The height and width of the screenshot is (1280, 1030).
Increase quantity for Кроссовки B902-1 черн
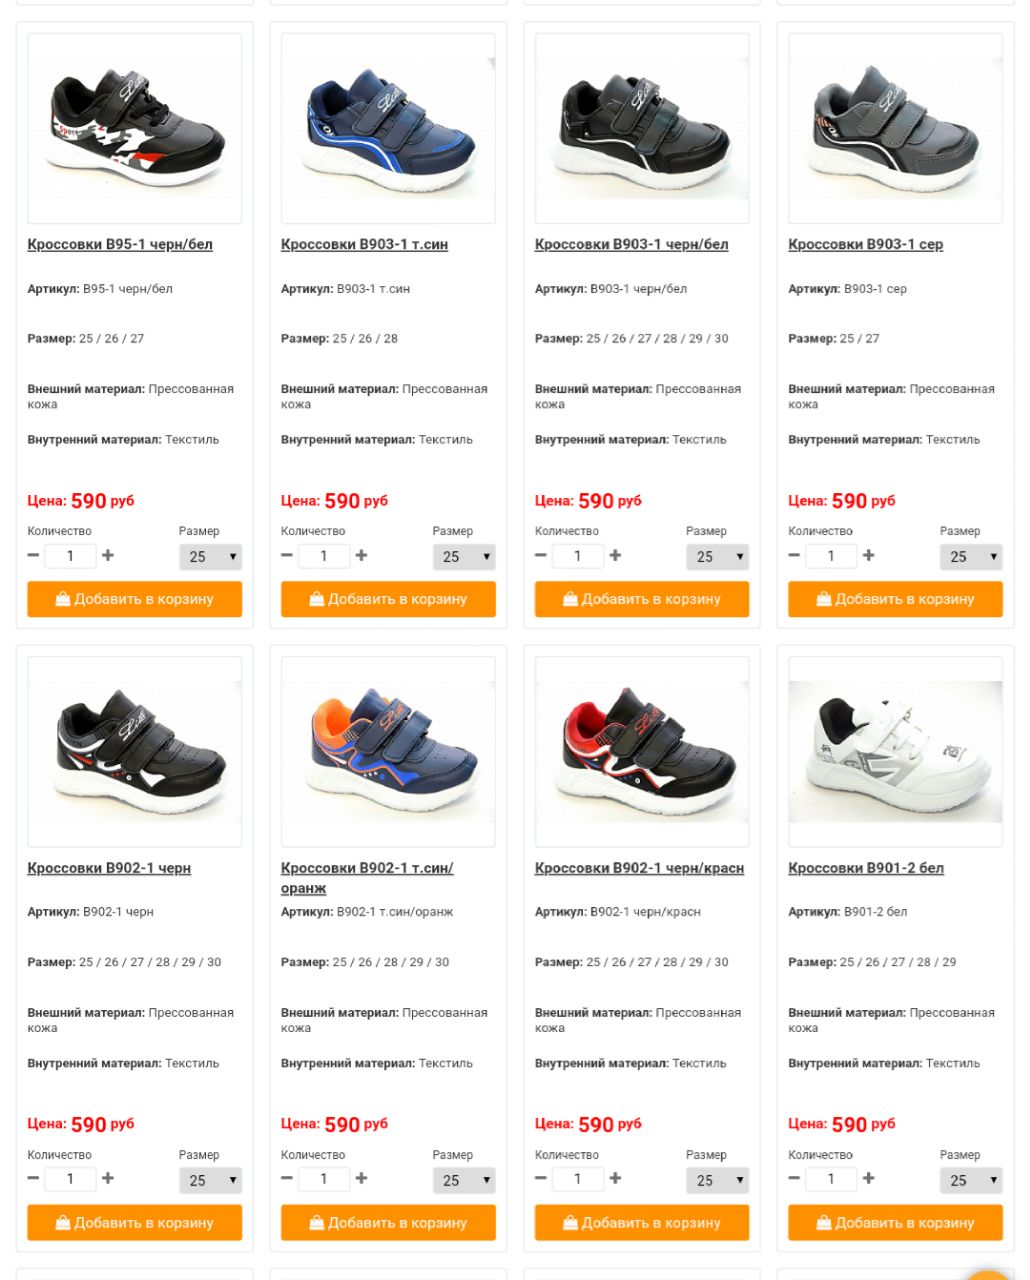point(108,1178)
